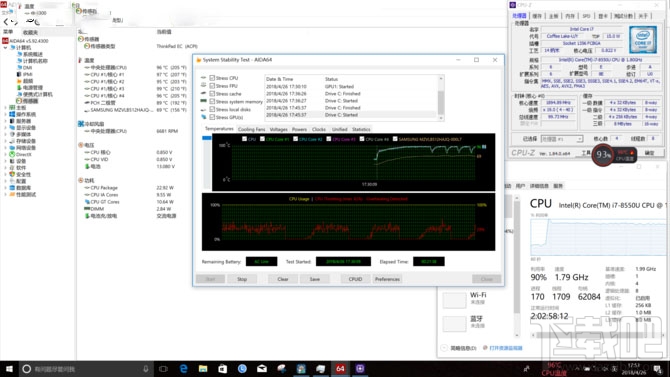
Task: Click the Cortana search circle icon
Action: [26, 368]
